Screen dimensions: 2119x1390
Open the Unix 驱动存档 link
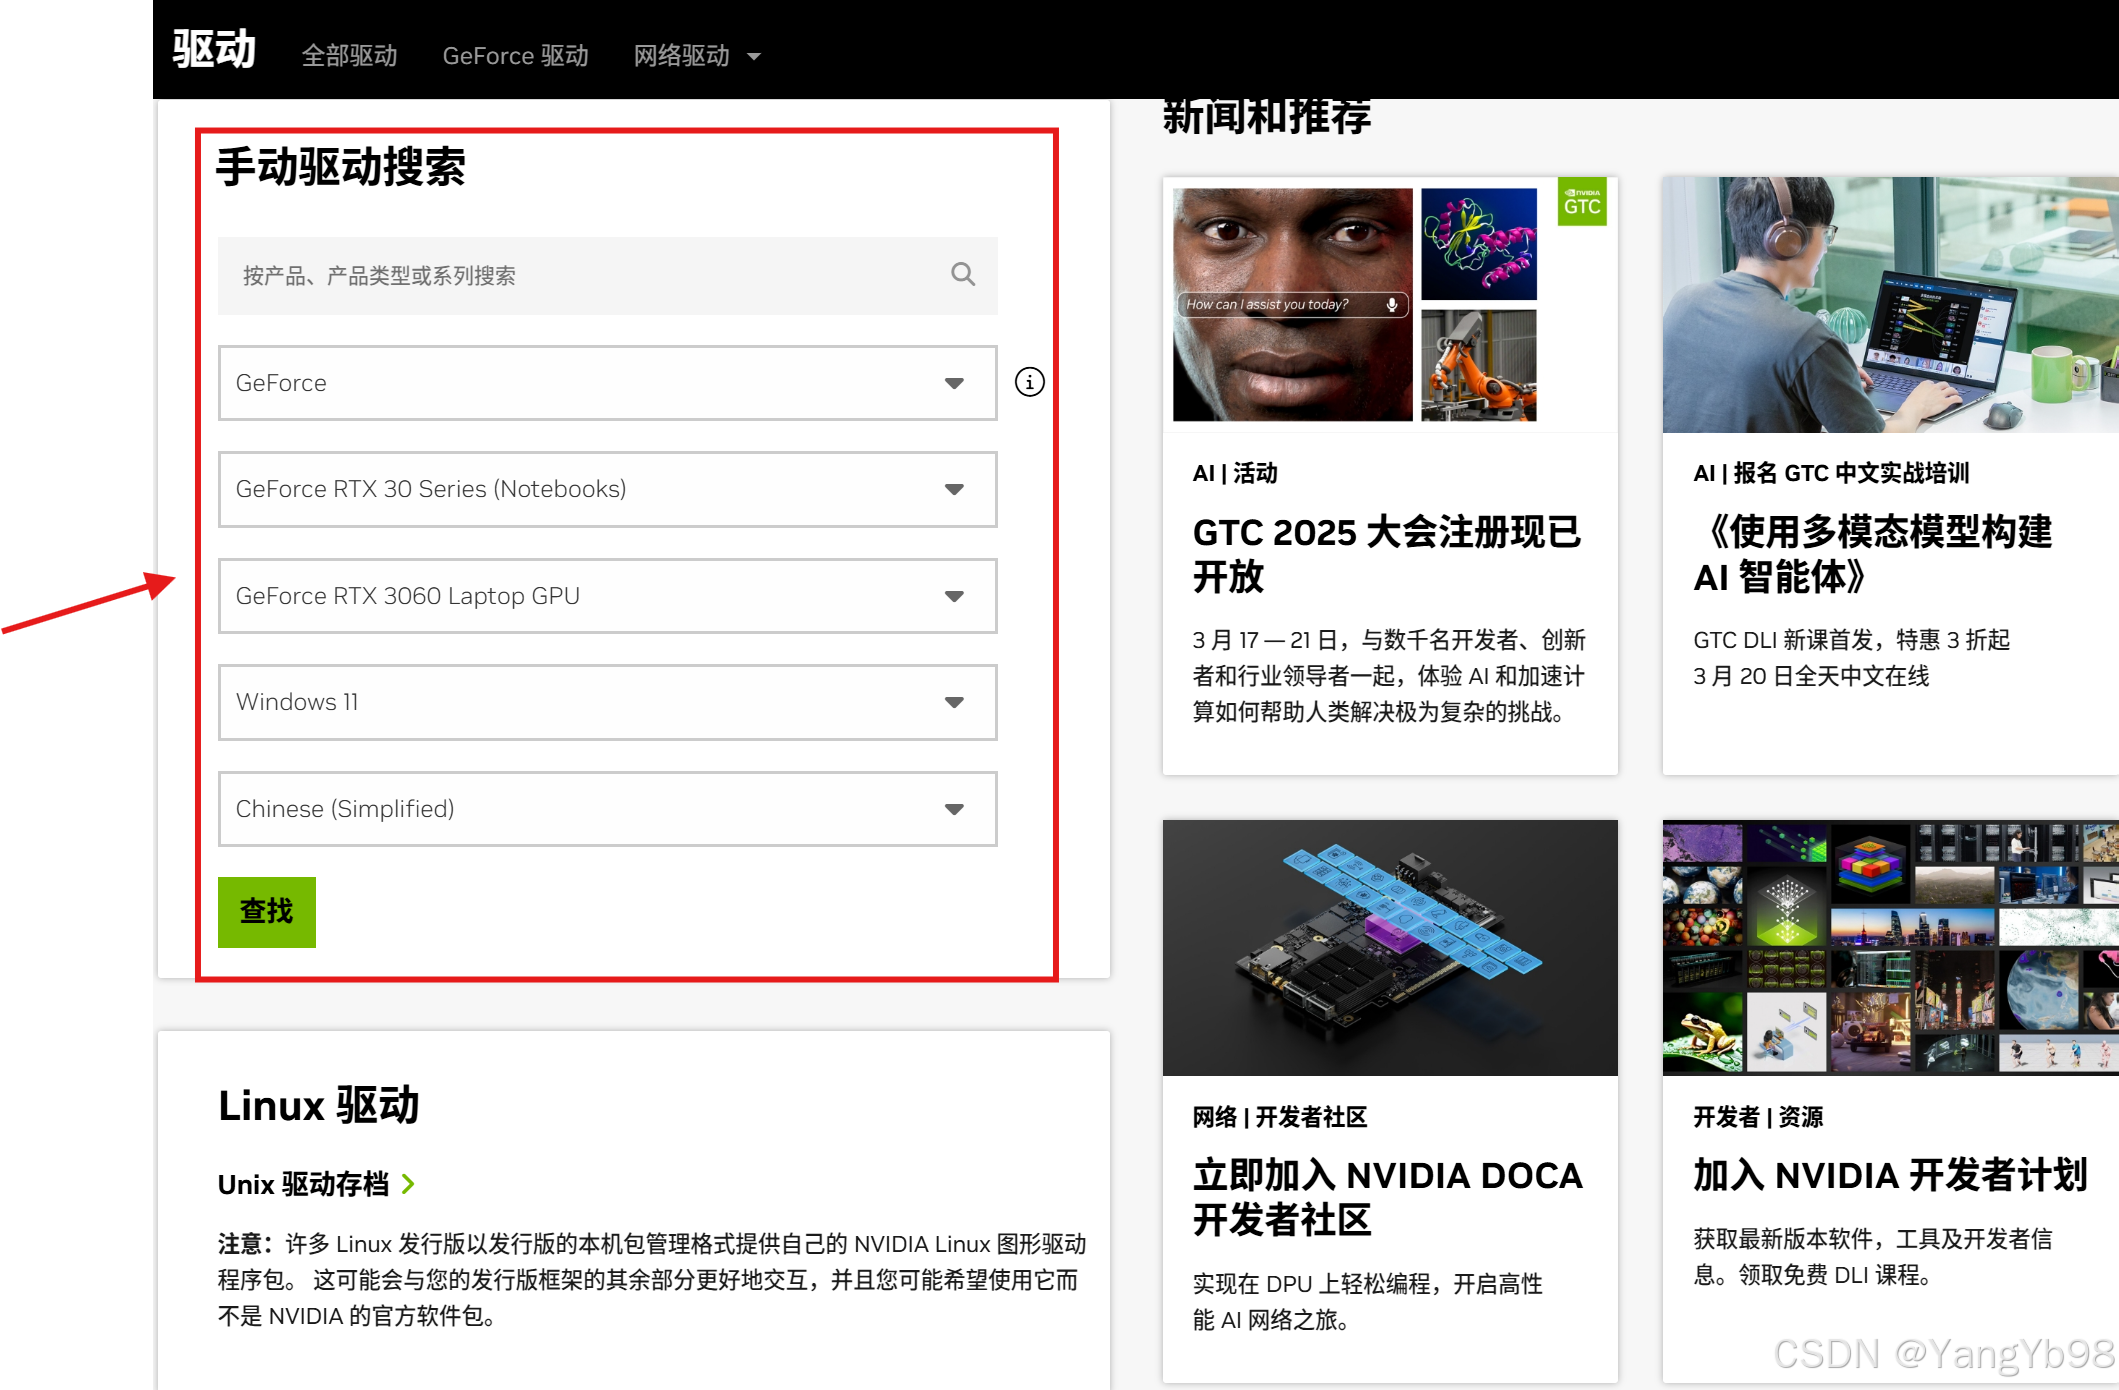pyautogui.click(x=303, y=1184)
